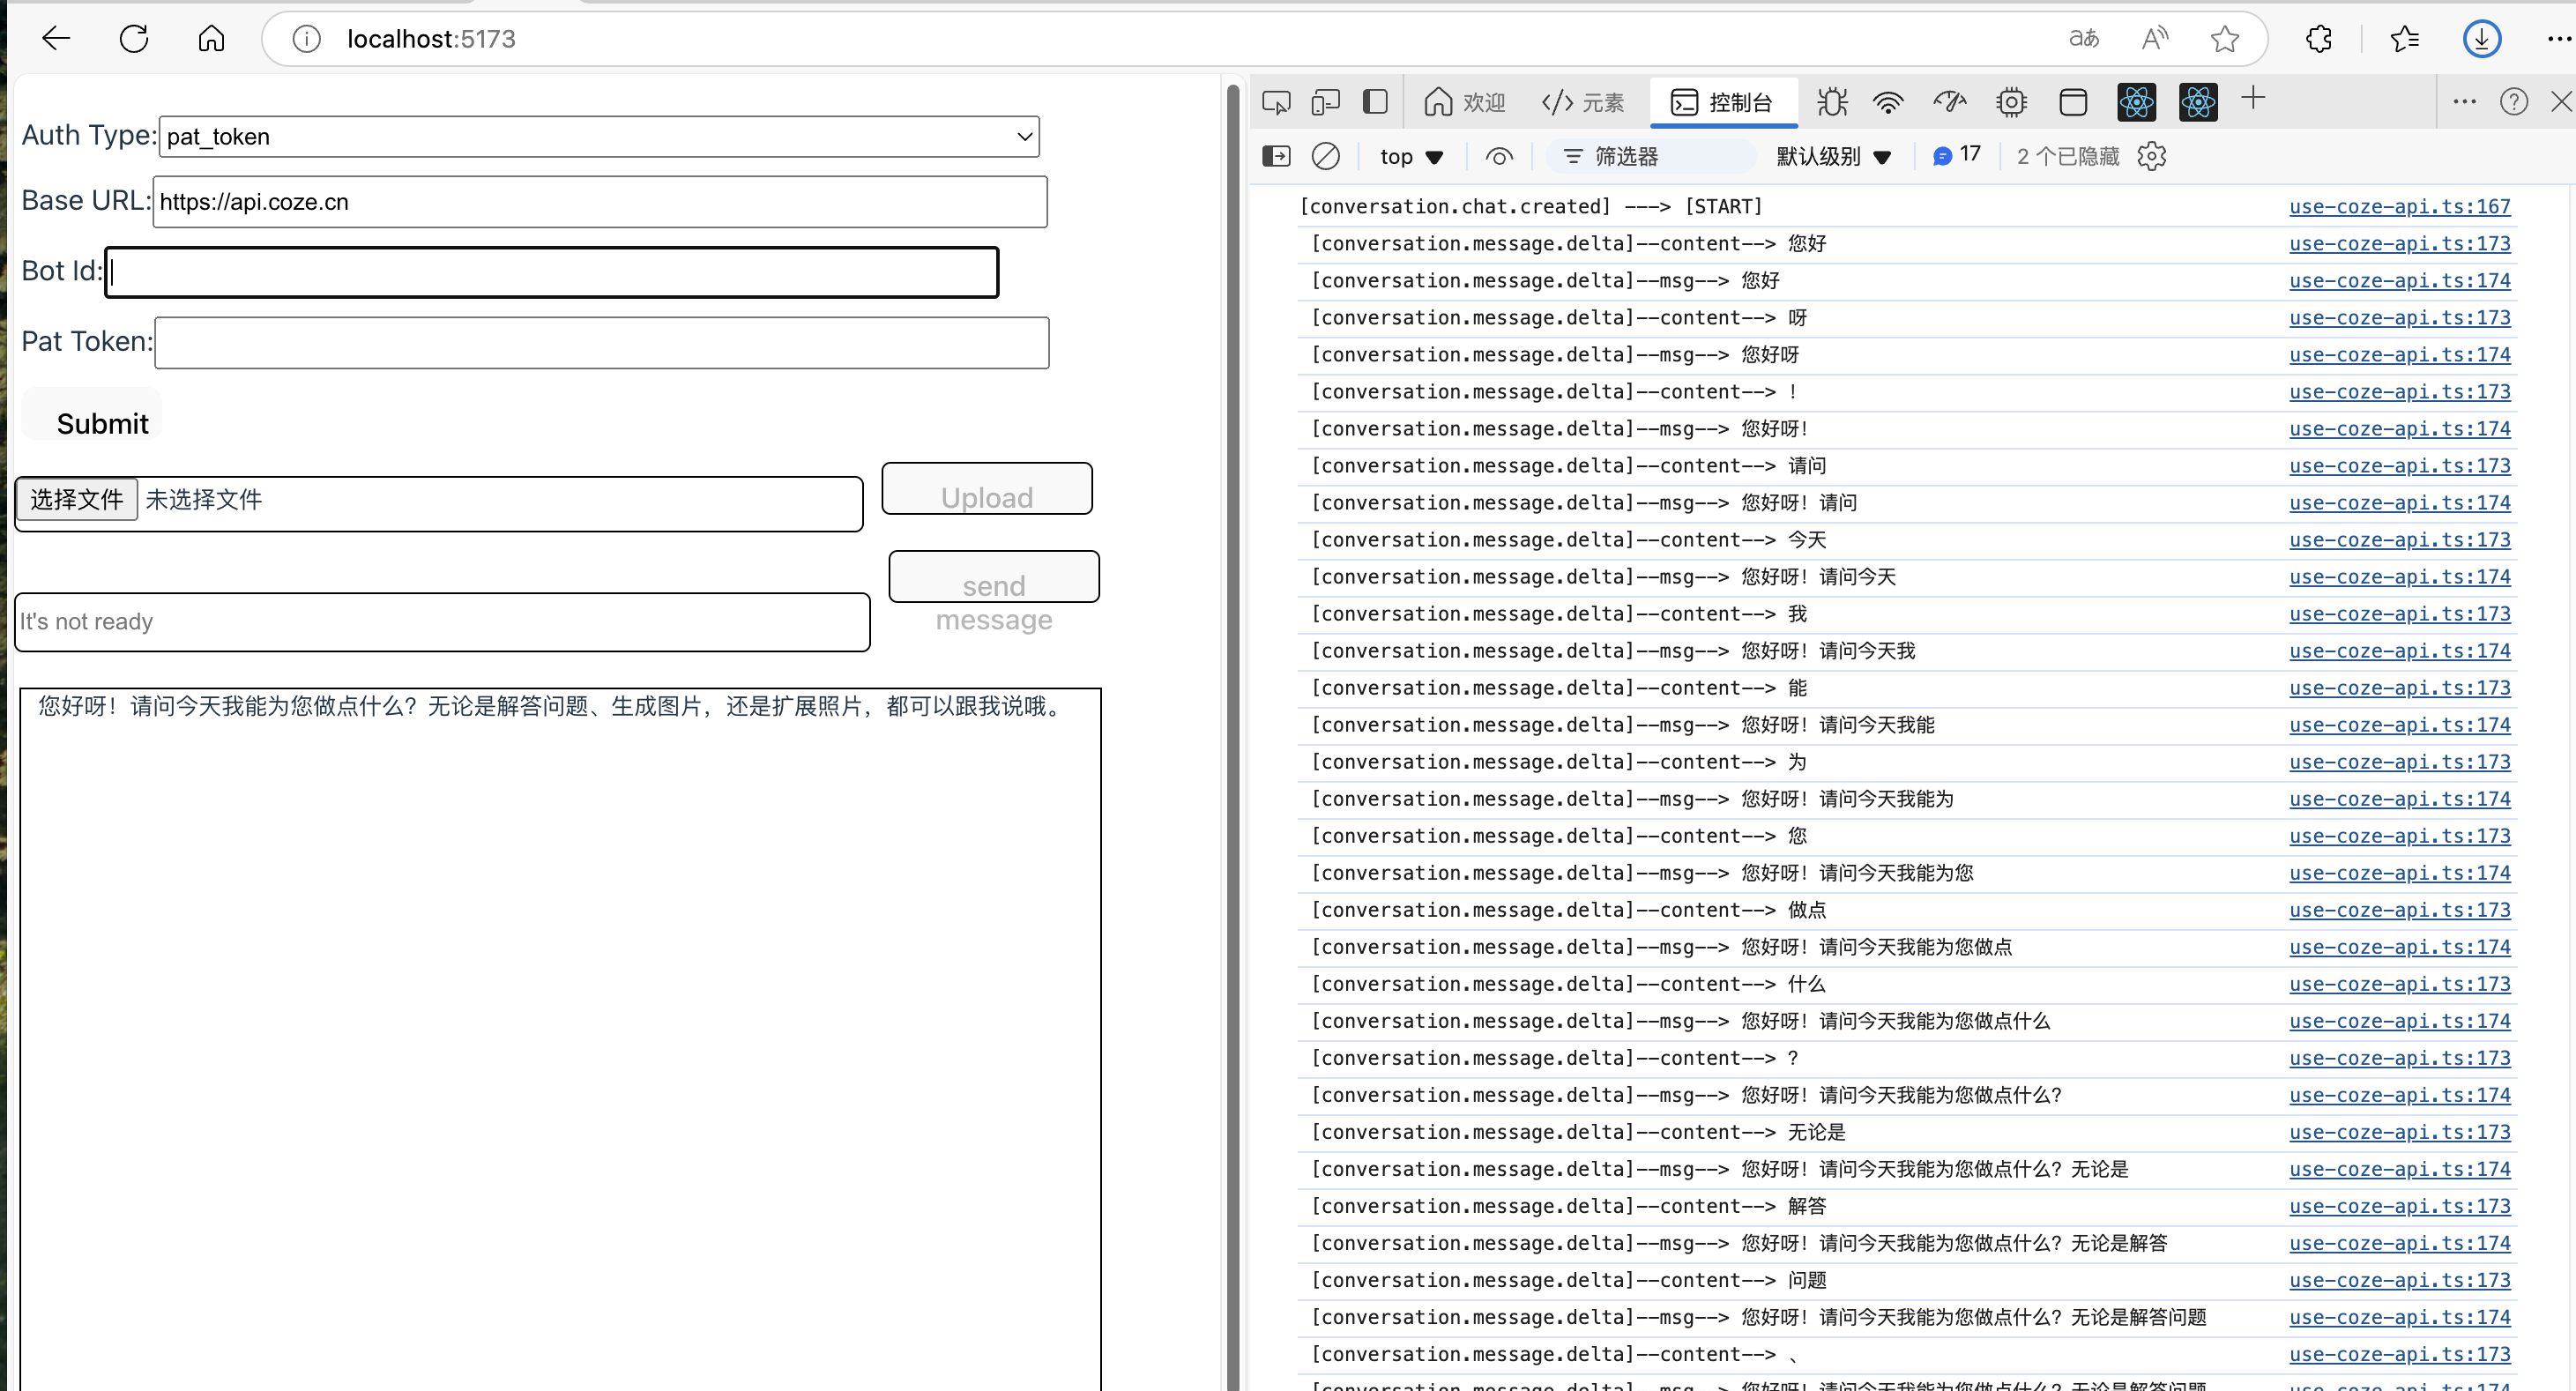This screenshot has width=2576, height=1391.
Task: Toggle device emulation mode
Action: click(1325, 102)
